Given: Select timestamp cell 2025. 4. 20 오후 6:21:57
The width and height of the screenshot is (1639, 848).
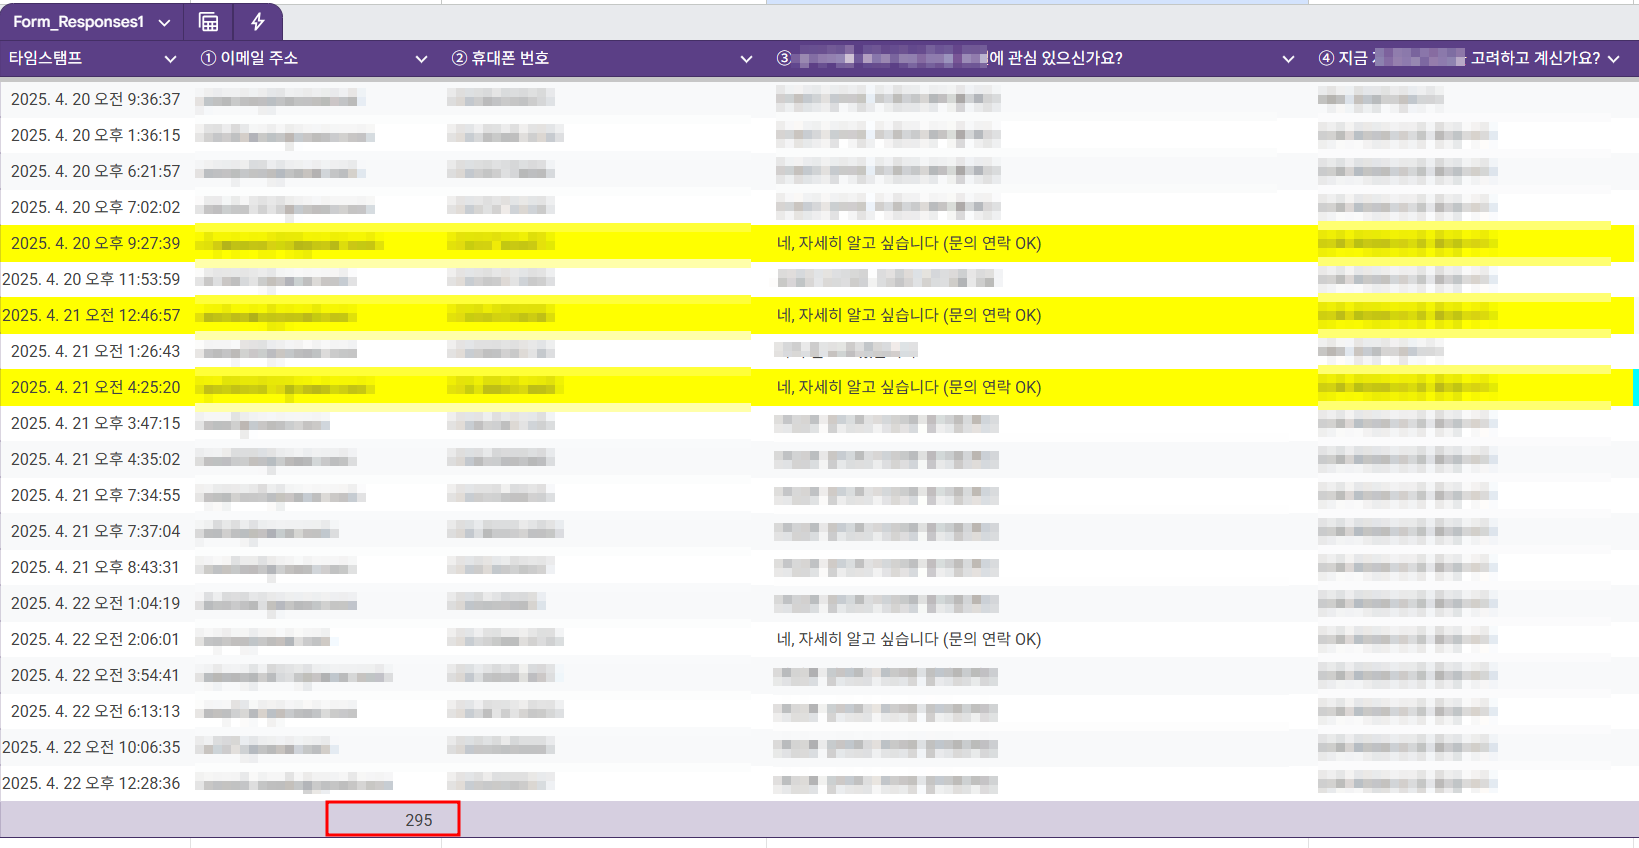Looking at the screenshot, I should tap(96, 171).
